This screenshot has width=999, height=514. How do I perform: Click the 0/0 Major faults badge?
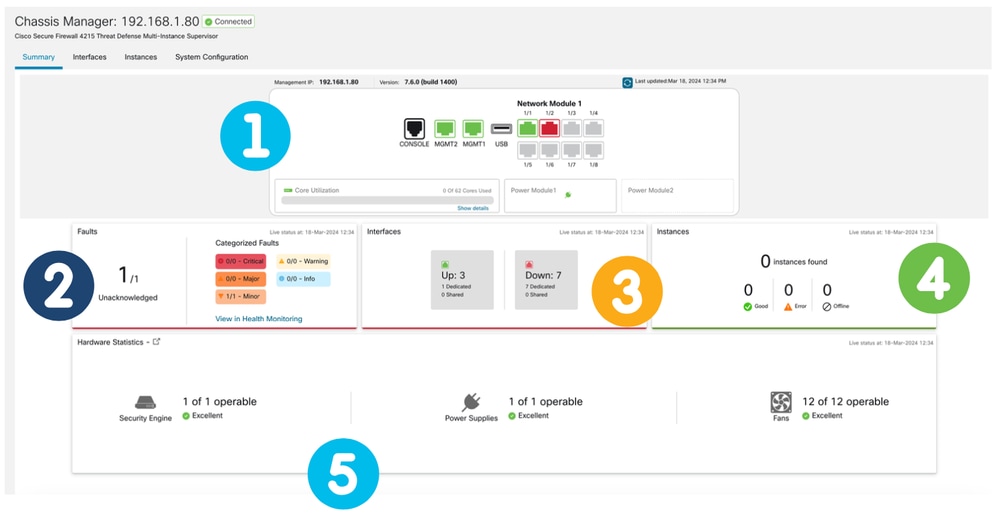pos(241,279)
